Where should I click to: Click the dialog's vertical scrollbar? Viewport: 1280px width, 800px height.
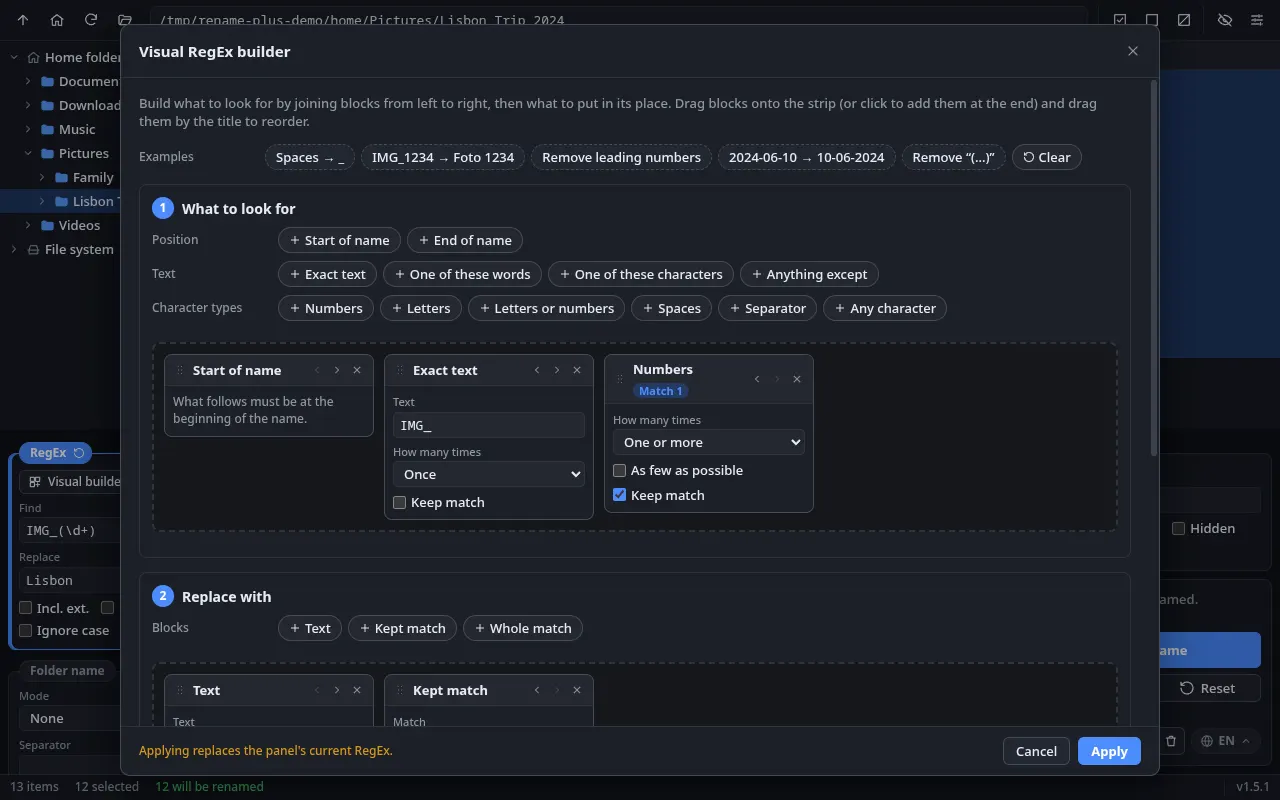point(1153,270)
